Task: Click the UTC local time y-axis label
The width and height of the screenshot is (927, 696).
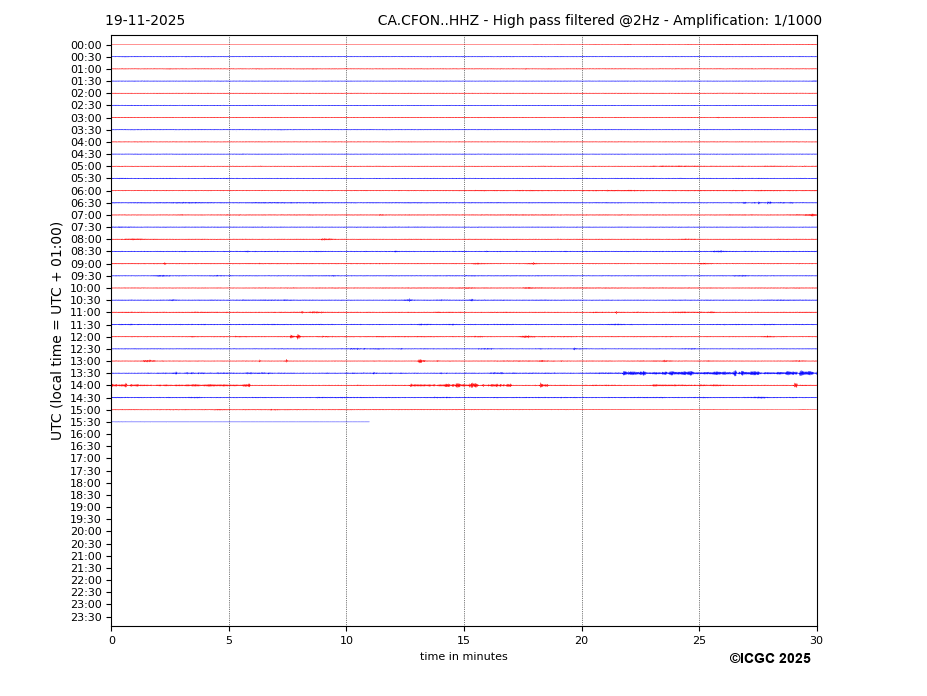Action: [x=57, y=330]
